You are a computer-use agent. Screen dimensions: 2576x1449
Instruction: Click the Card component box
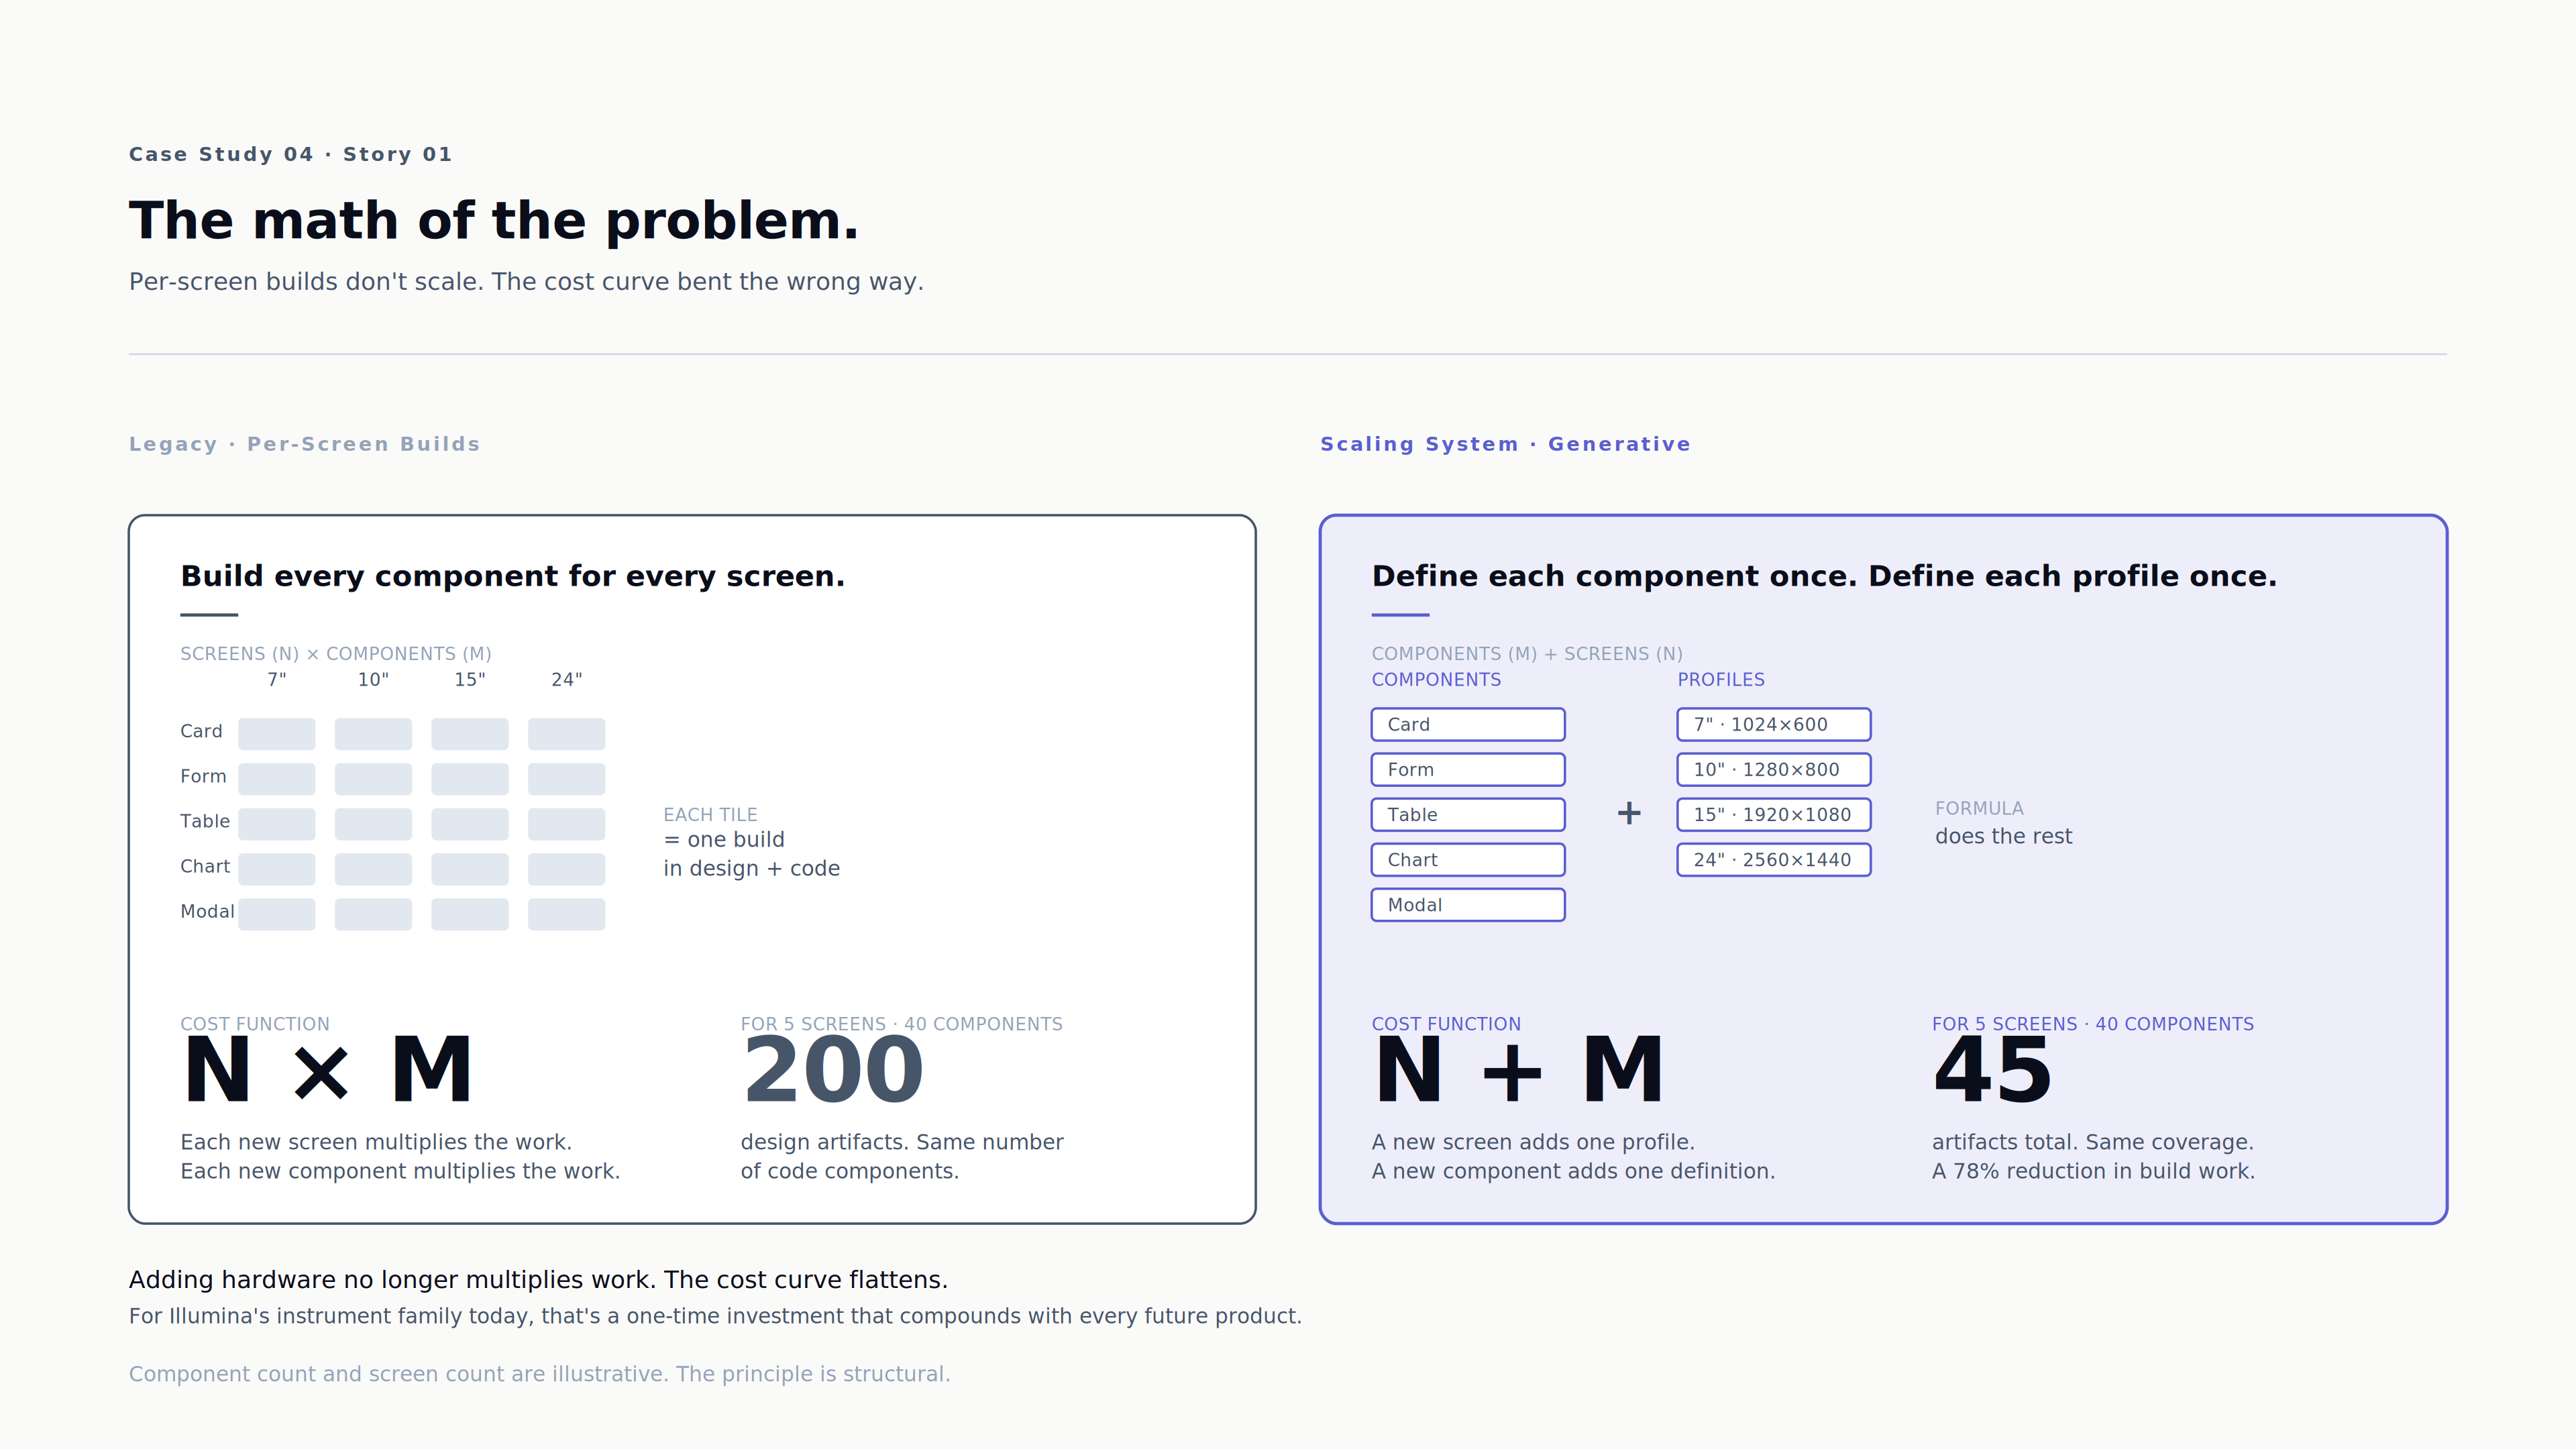click(1467, 724)
